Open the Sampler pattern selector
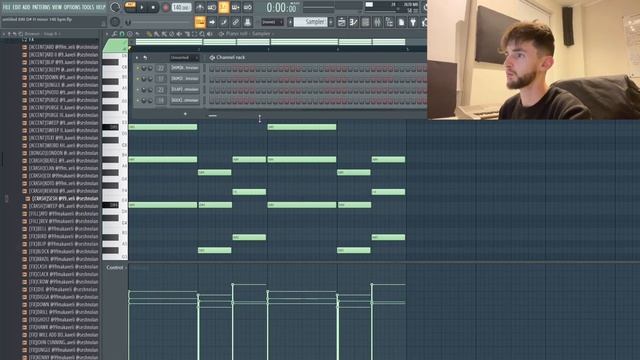 (311, 22)
